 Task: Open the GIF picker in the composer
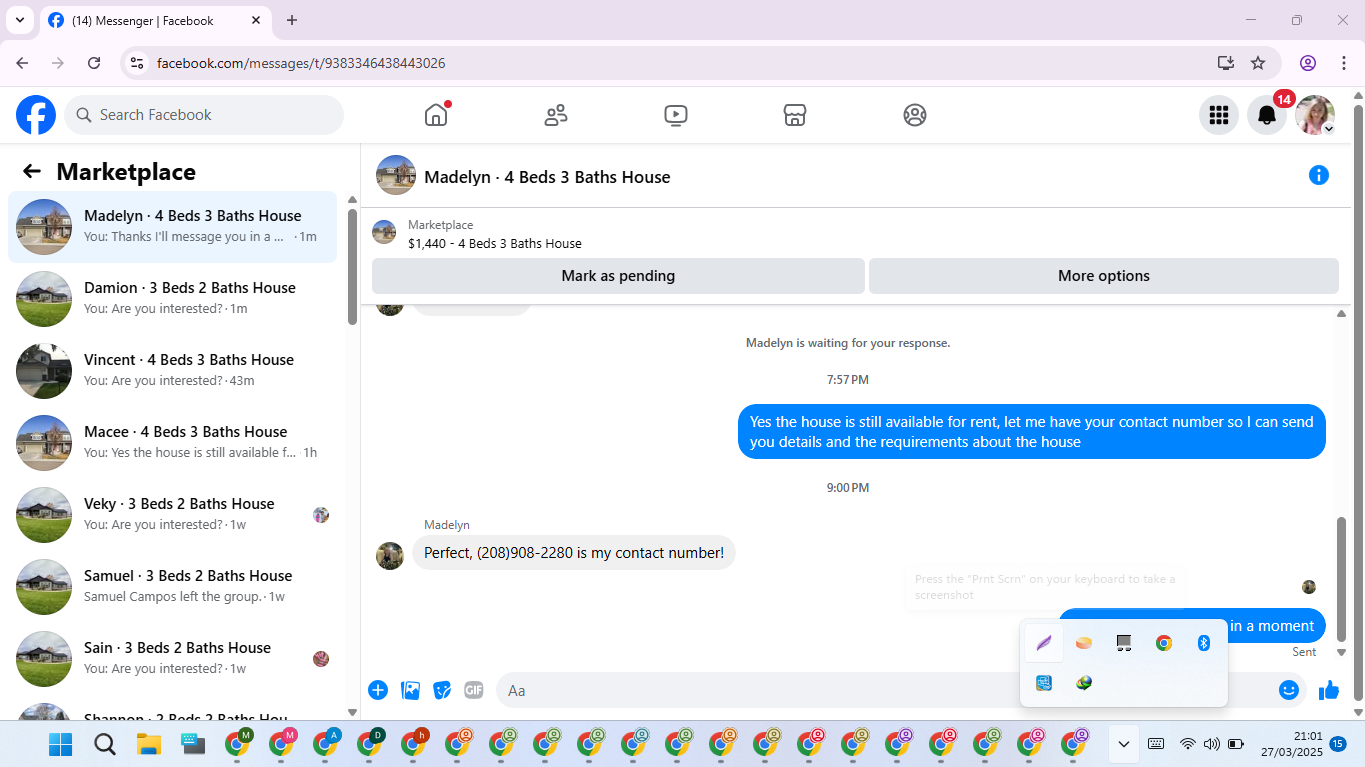474,689
